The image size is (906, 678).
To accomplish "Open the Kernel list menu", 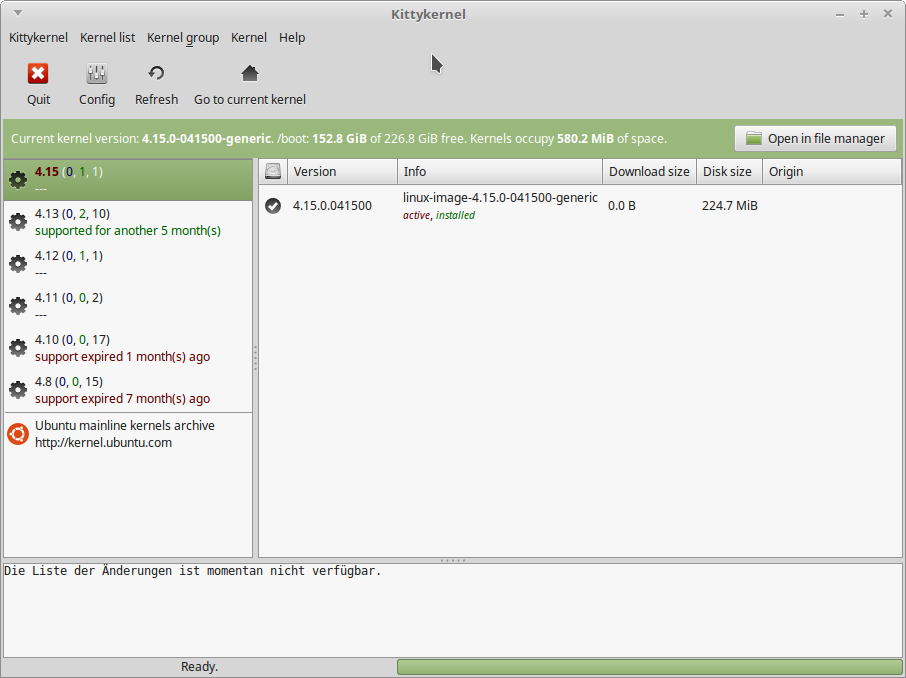I will 107,38.
